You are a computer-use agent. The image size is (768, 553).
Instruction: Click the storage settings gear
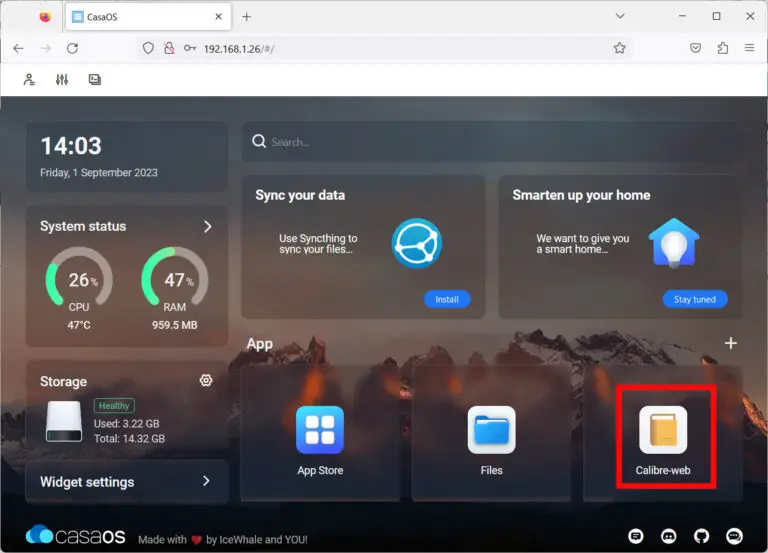click(206, 381)
